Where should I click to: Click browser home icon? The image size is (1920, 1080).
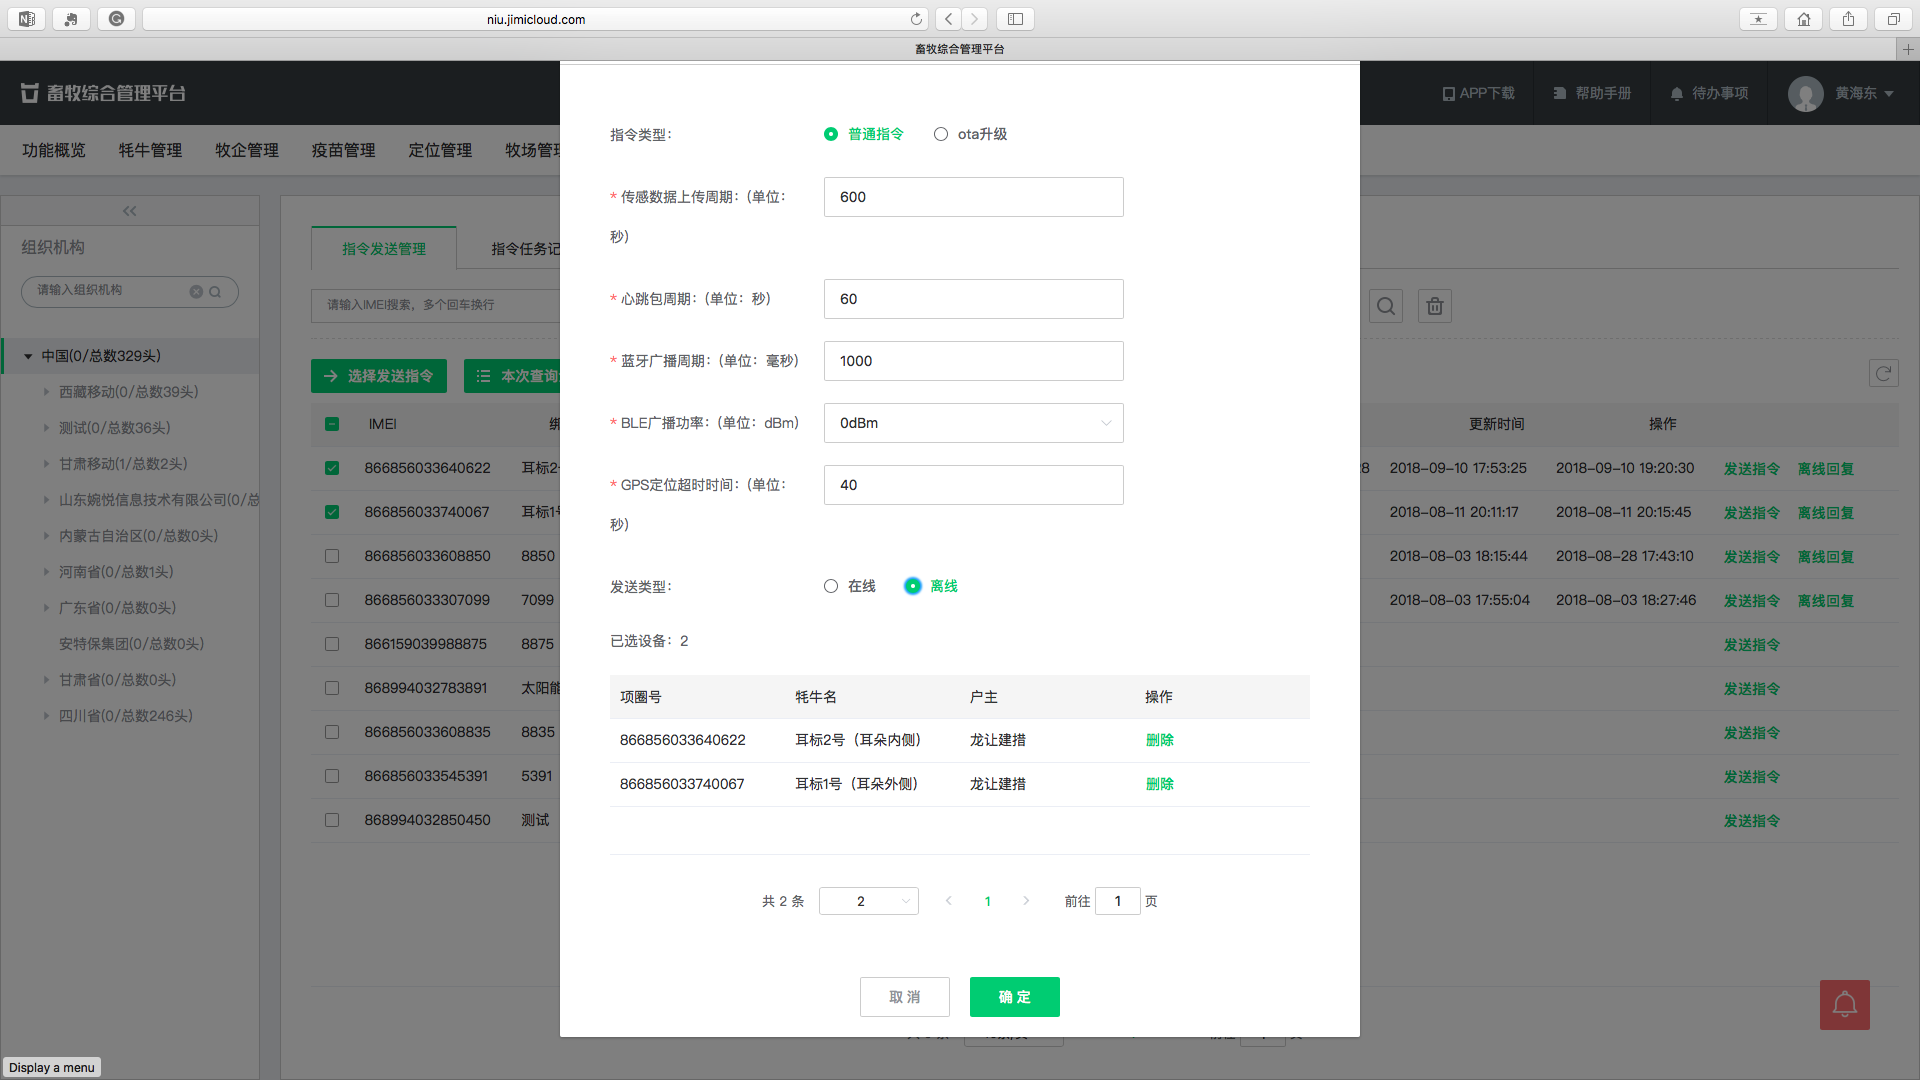pos(1803,19)
